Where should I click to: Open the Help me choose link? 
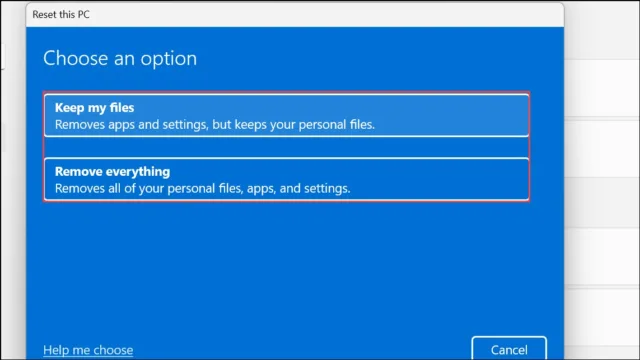tap(88, 350)
